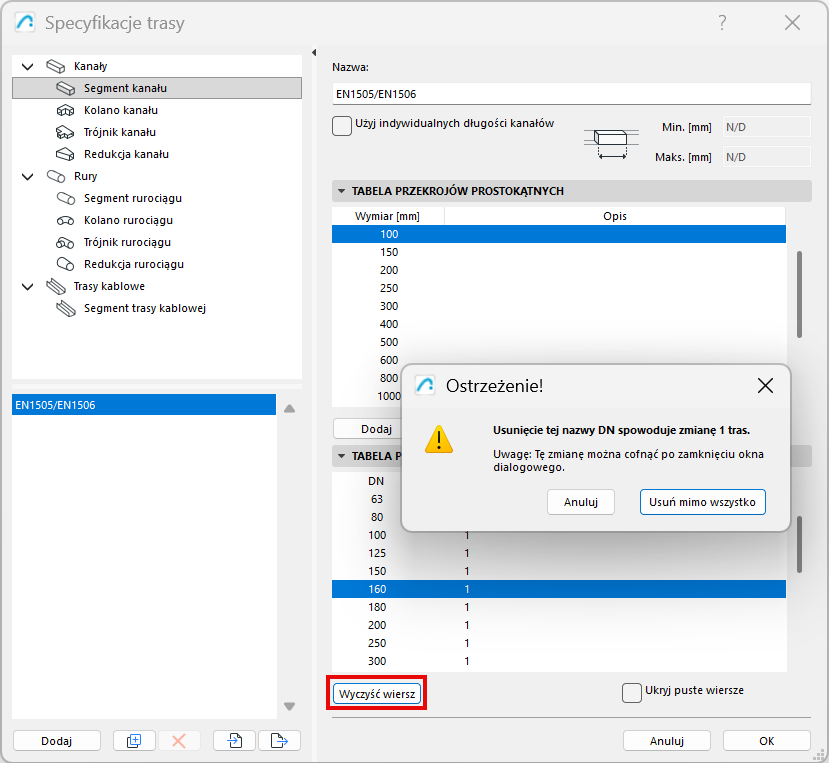Collapse the left panel with the arrow
Image resolution: width=829 pixels, height=763 pixels.
tap(314, 52)
